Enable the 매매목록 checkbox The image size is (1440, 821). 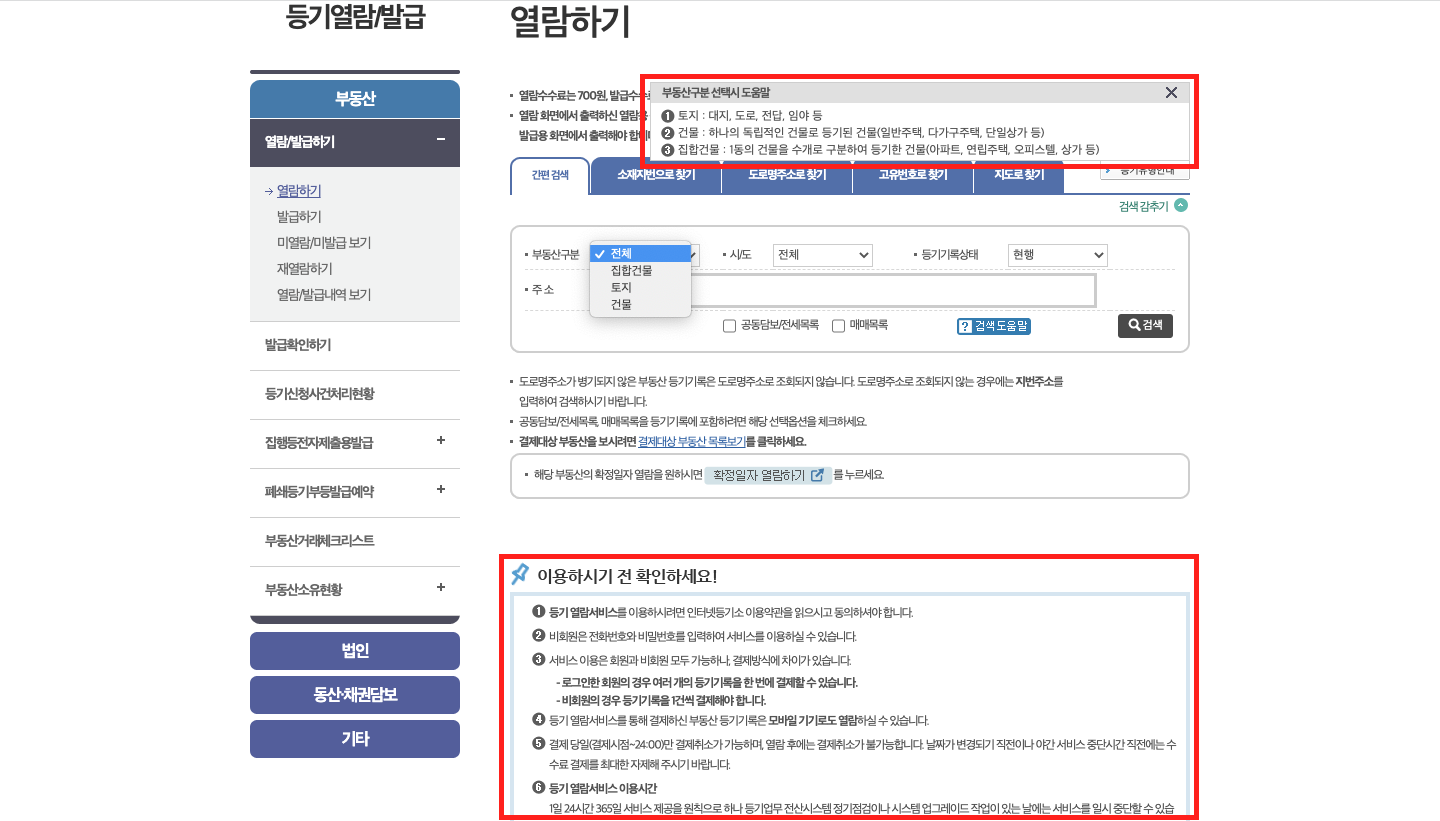[838, 325]
